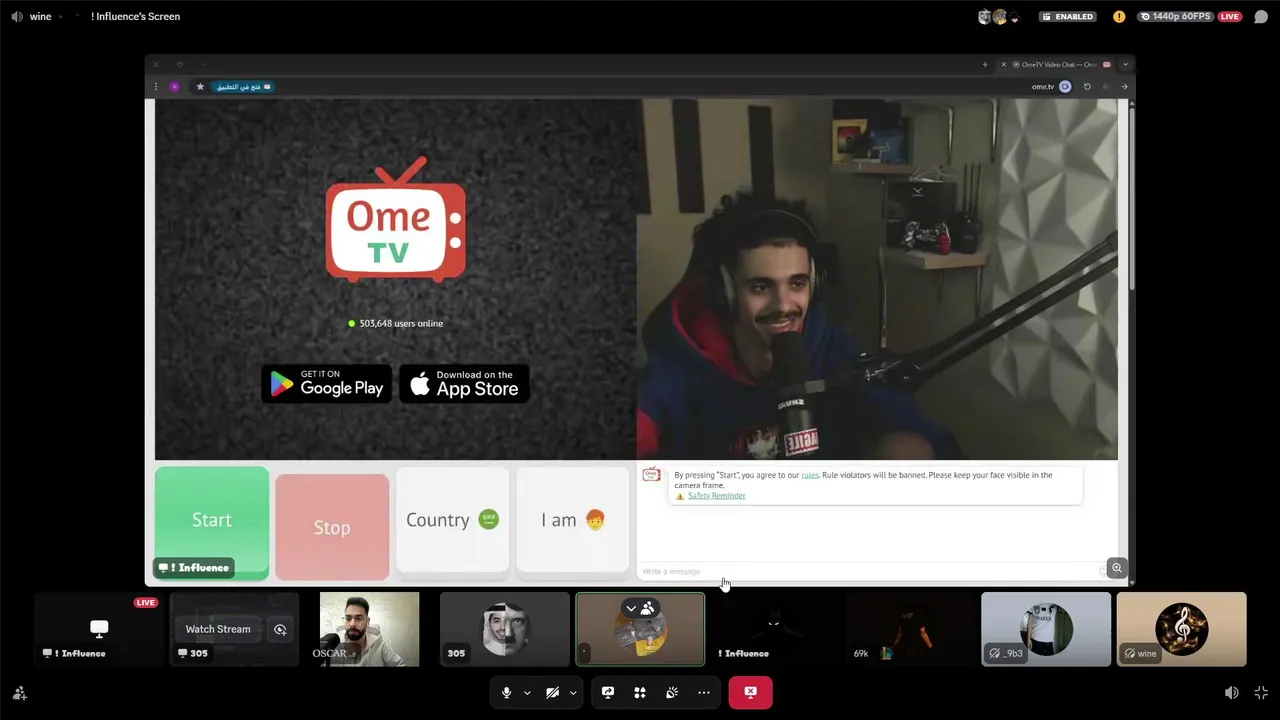Click the Watch Stream button
The height and width of the screenshot is (720, 1280).
(218, 629)
